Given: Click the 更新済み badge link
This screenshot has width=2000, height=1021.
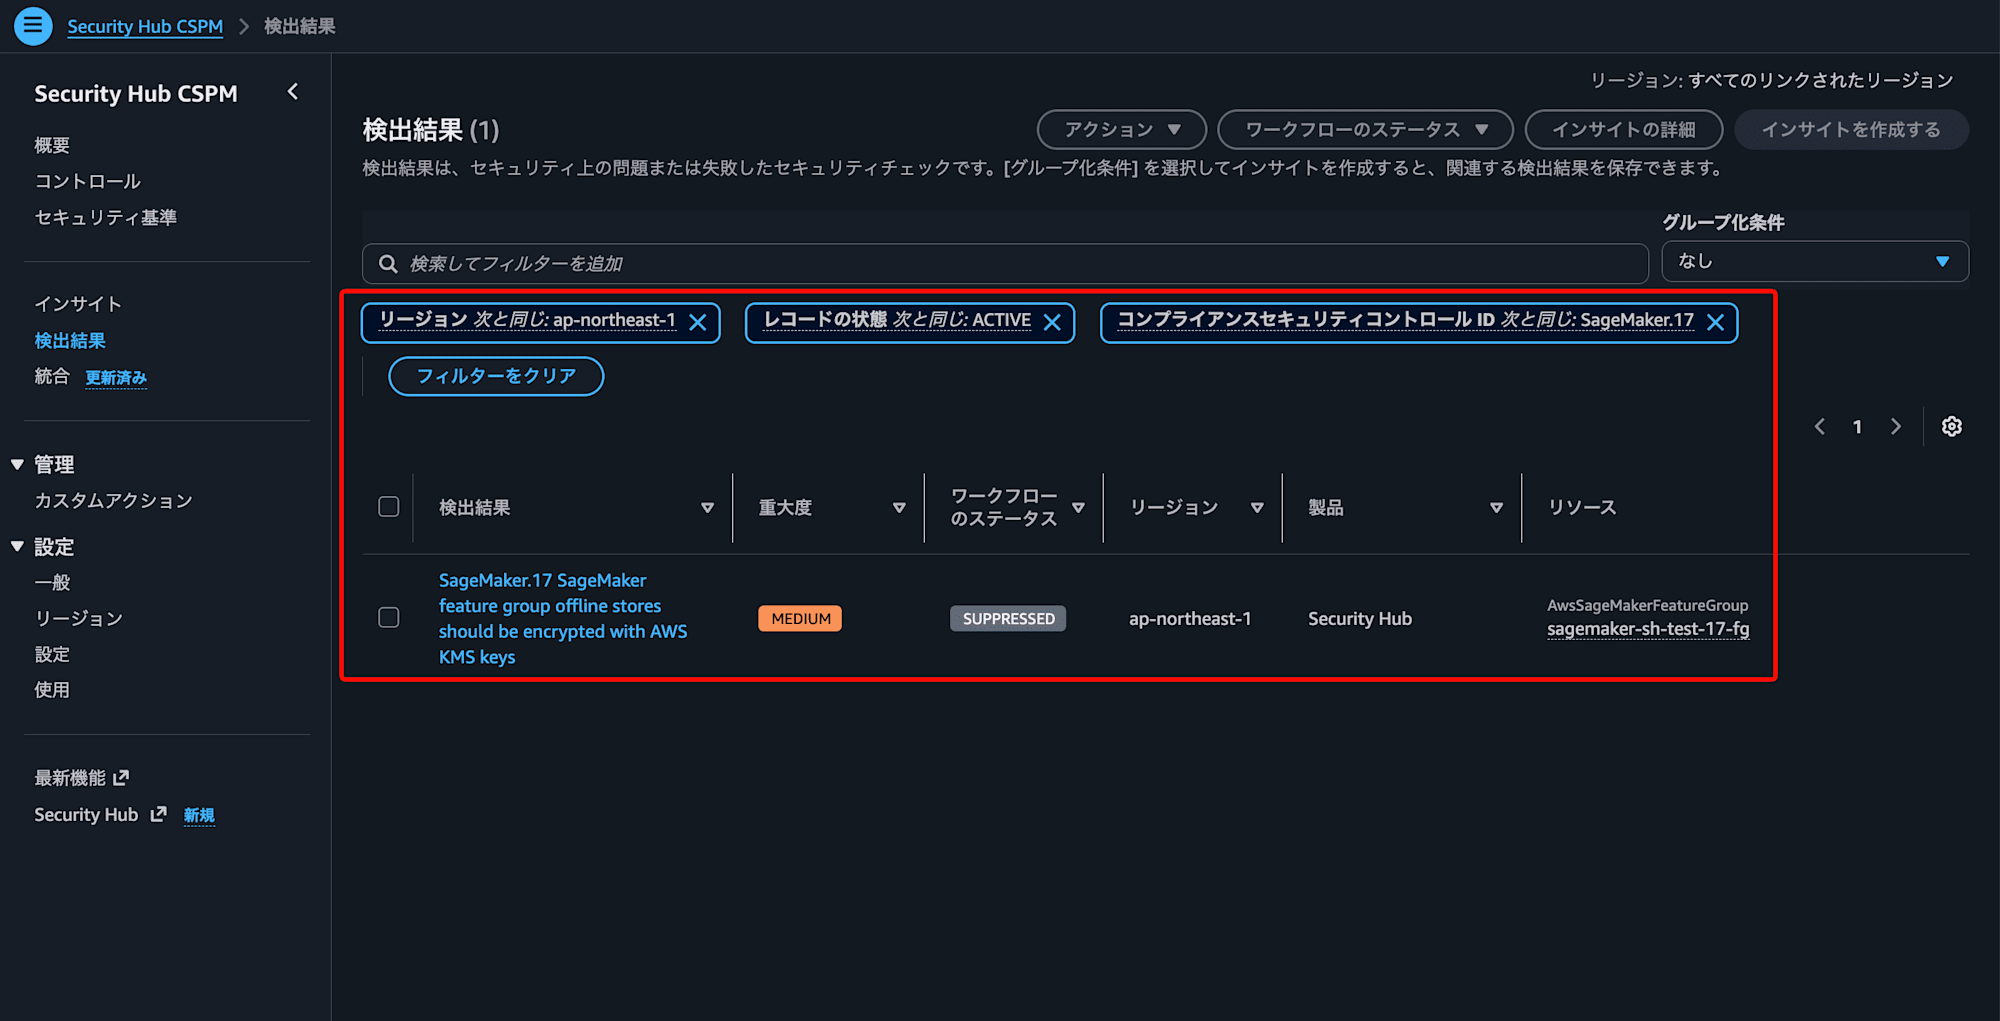Looking at the screenshot, I should click(x=116, y=378).
